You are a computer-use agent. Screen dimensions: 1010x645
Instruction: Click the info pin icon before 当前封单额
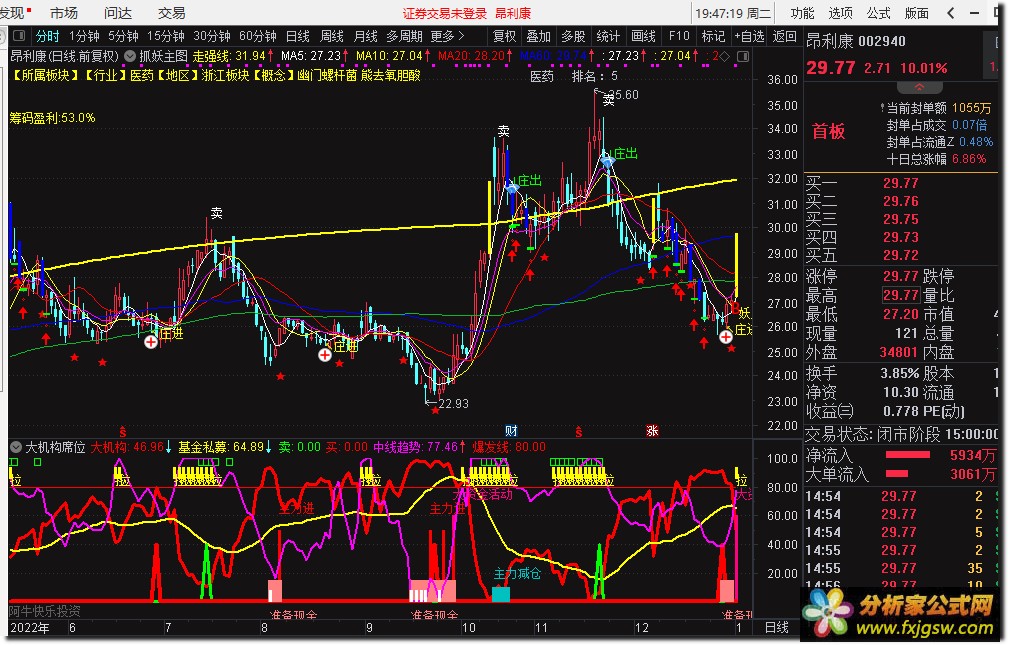(882, 108)
